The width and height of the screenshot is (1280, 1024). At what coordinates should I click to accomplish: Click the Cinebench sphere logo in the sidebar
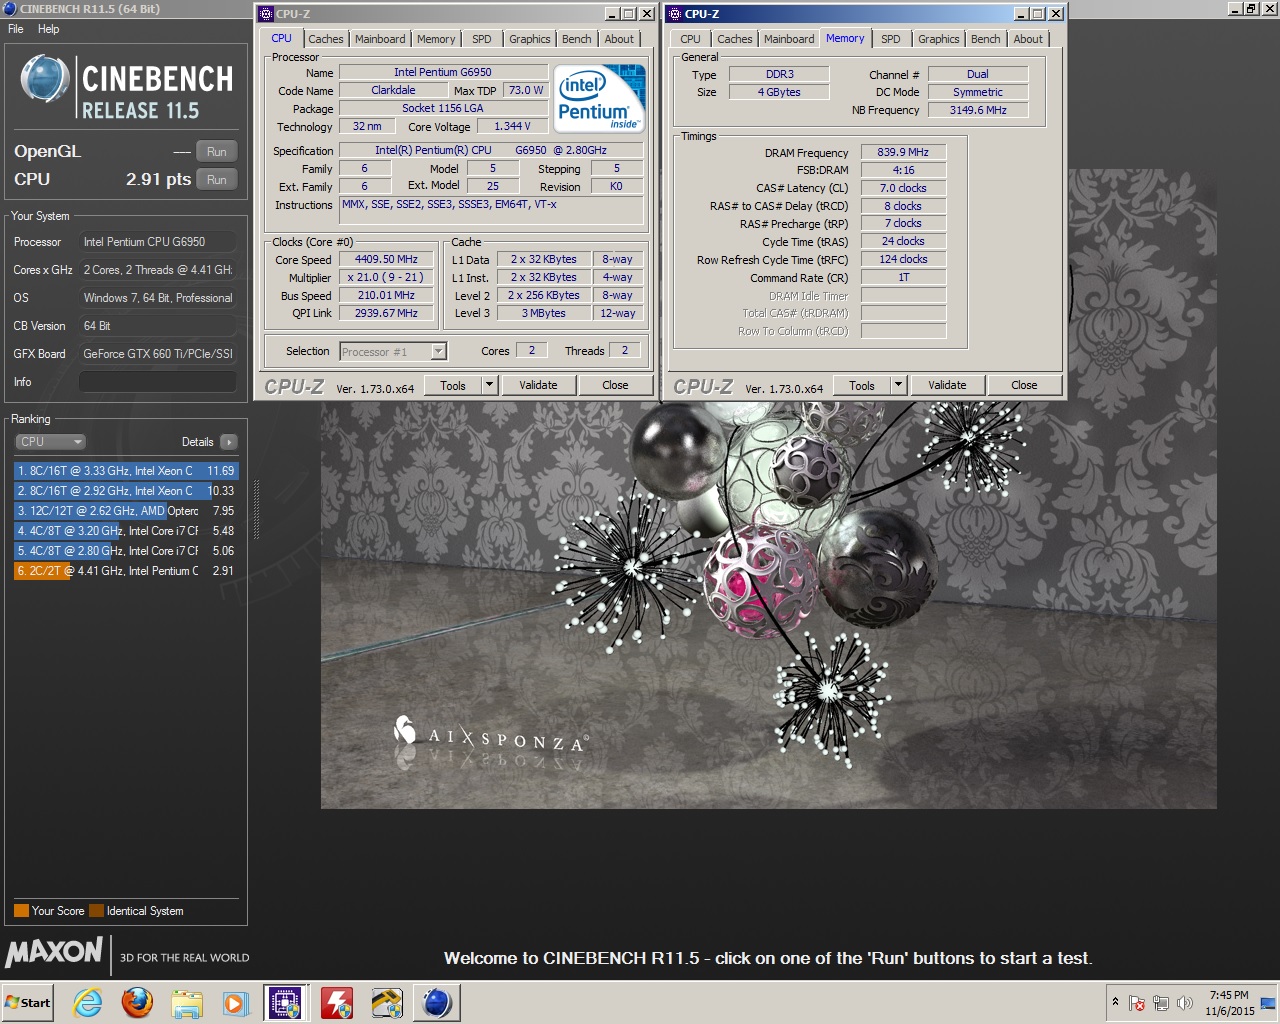point(45,79)
